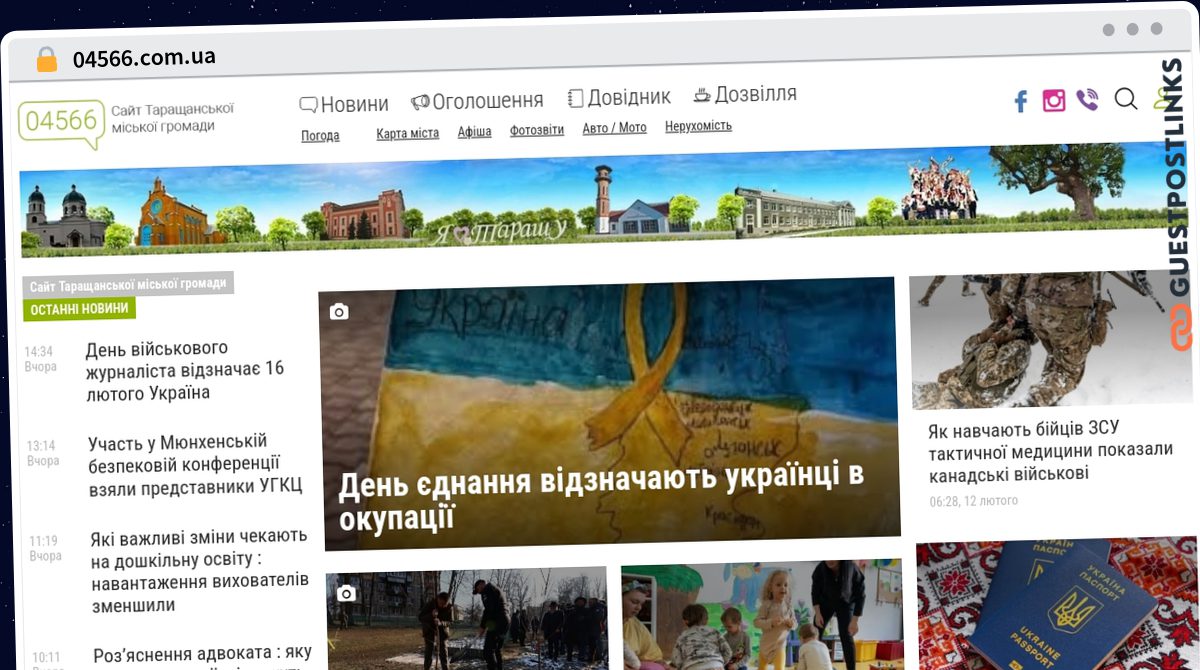Click the 13:14 Вчора timestamp

coord(42,453)
